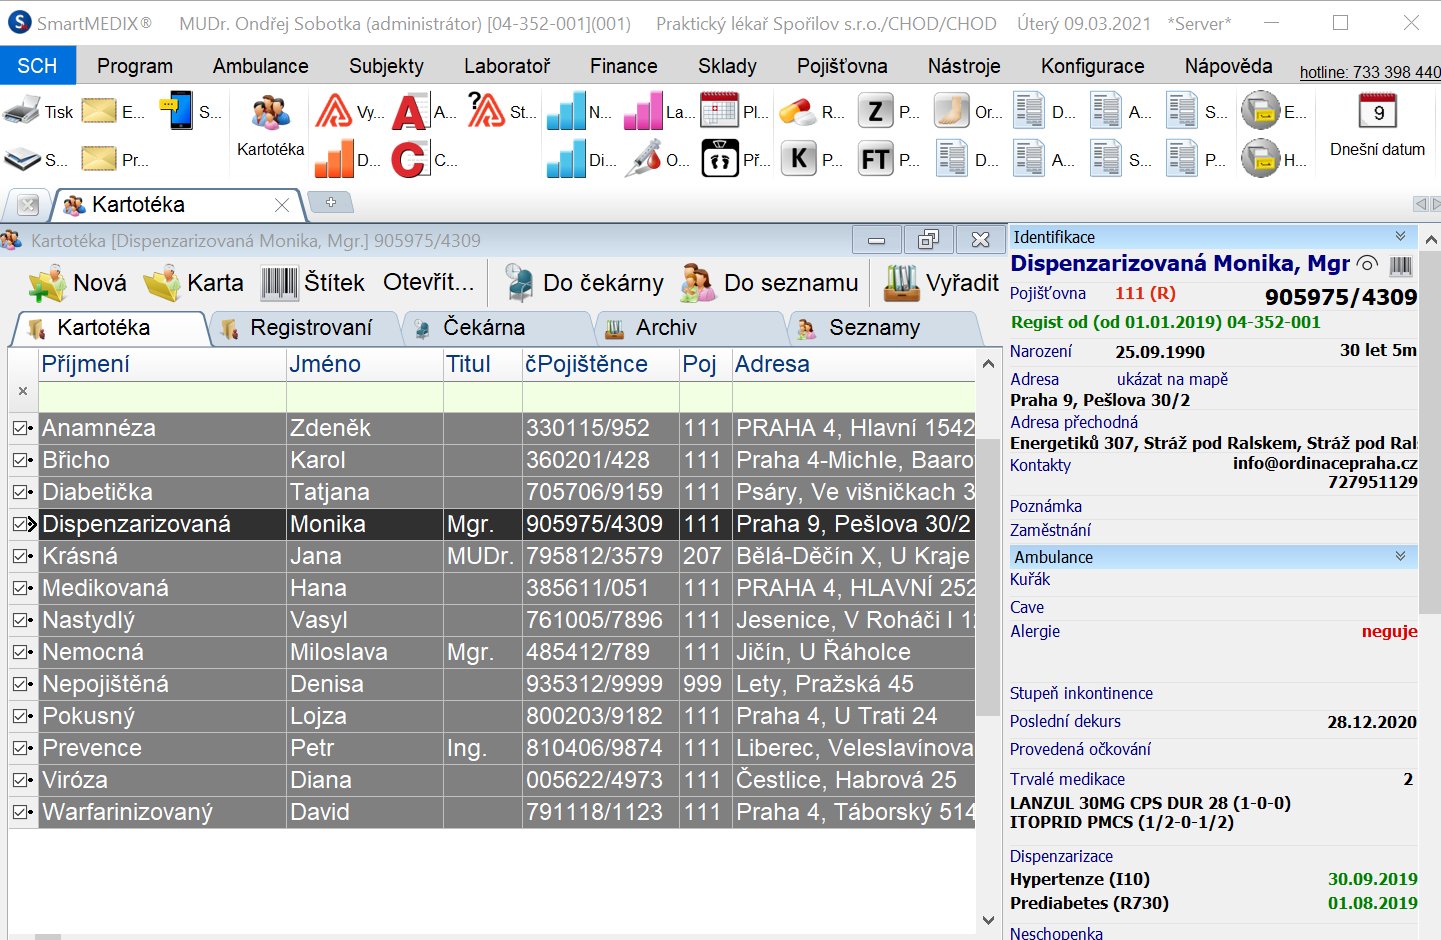
Task: Click the pink bar chart La... icon
Action: click(x=643, y=111)
